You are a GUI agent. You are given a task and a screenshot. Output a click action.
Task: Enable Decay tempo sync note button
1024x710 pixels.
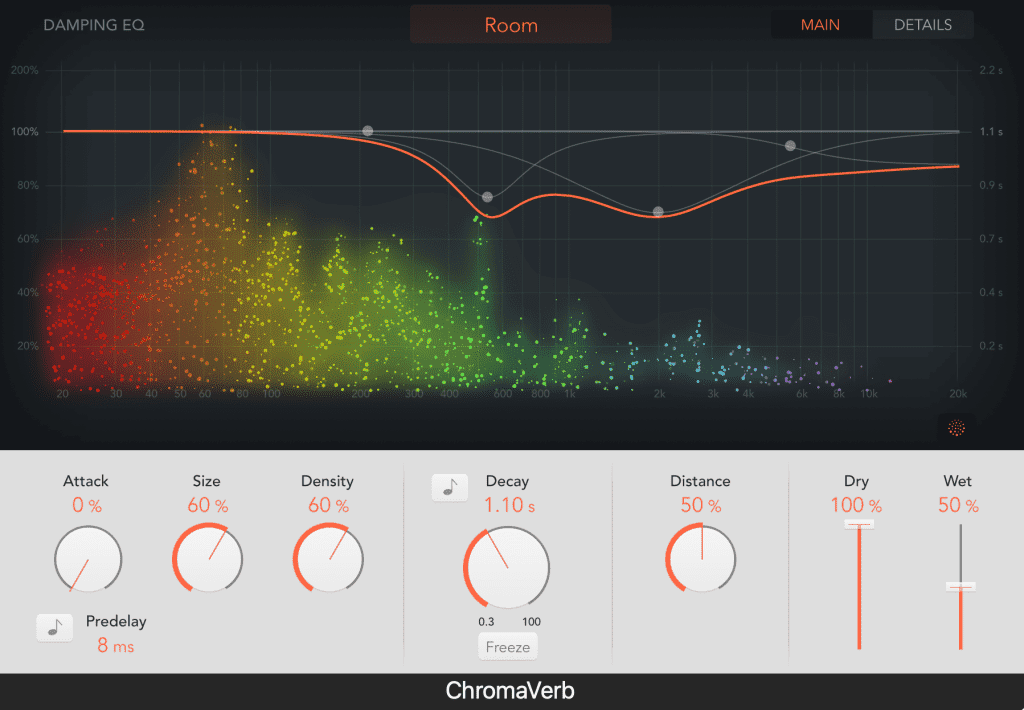[449, 487]
